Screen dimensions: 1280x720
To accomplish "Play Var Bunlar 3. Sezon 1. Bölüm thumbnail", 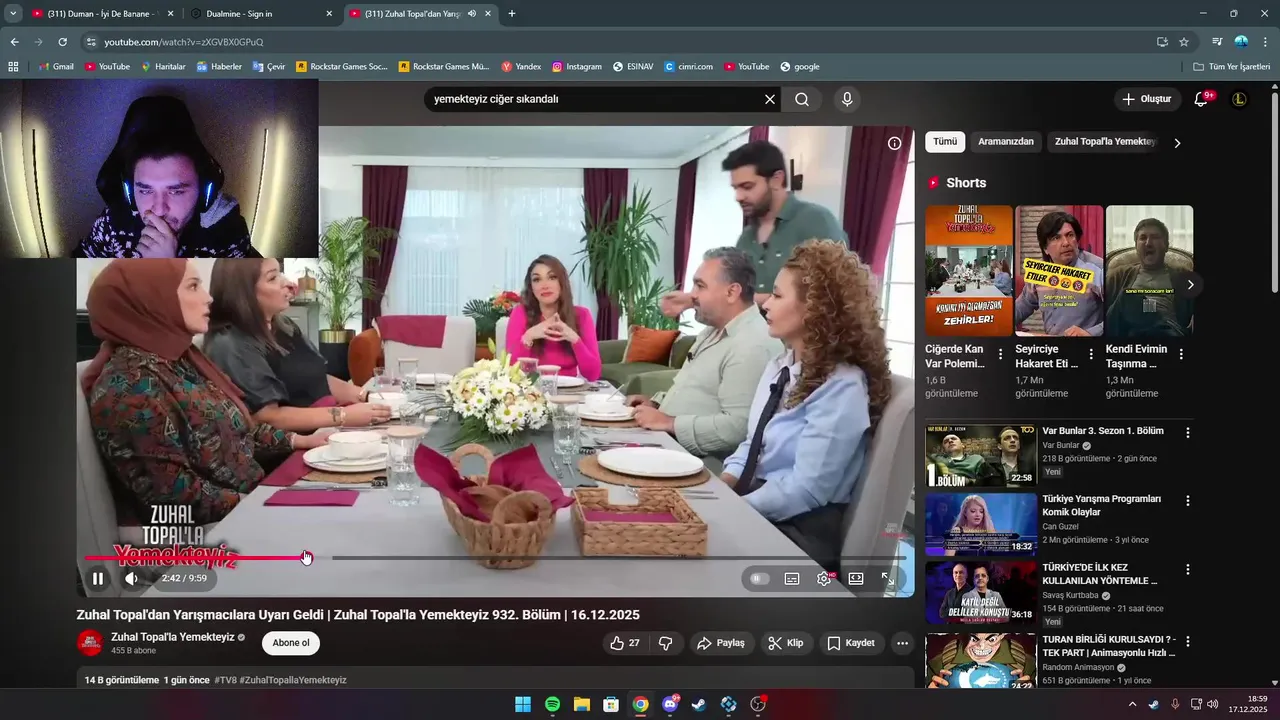I will pyautogui.click(x=981, y=455).
